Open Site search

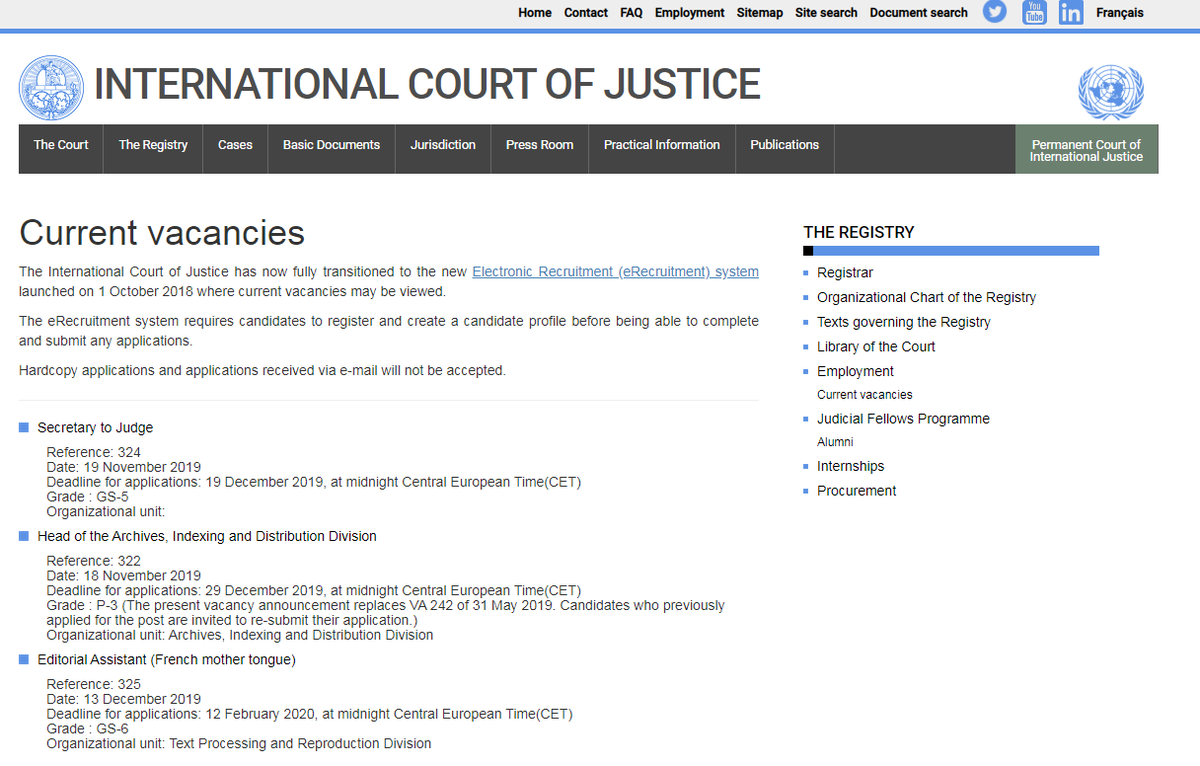click(826, 13)
